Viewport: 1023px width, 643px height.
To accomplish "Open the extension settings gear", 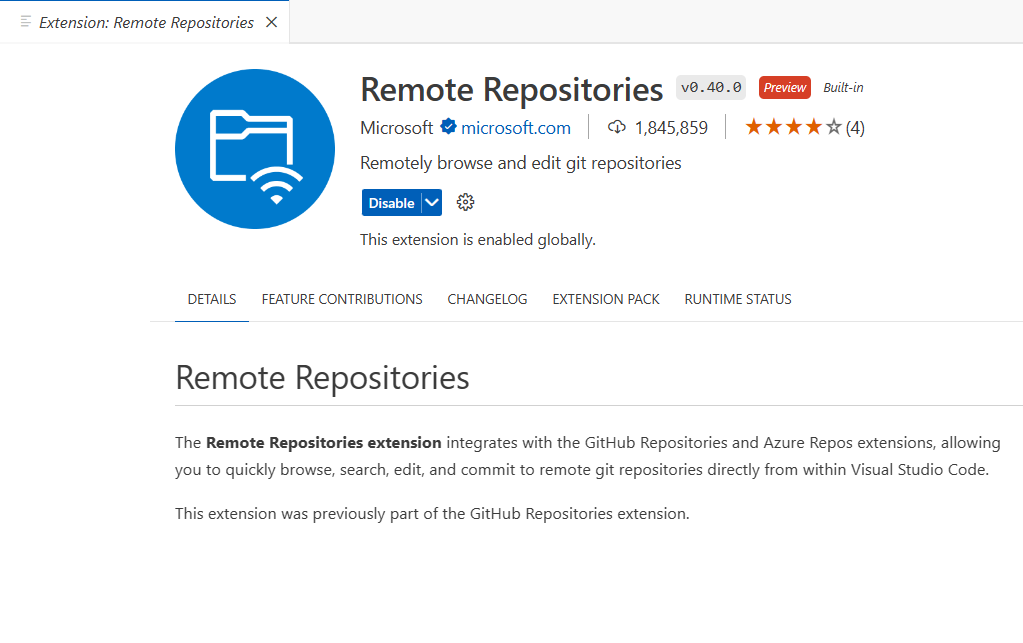I will click(464, 202).
